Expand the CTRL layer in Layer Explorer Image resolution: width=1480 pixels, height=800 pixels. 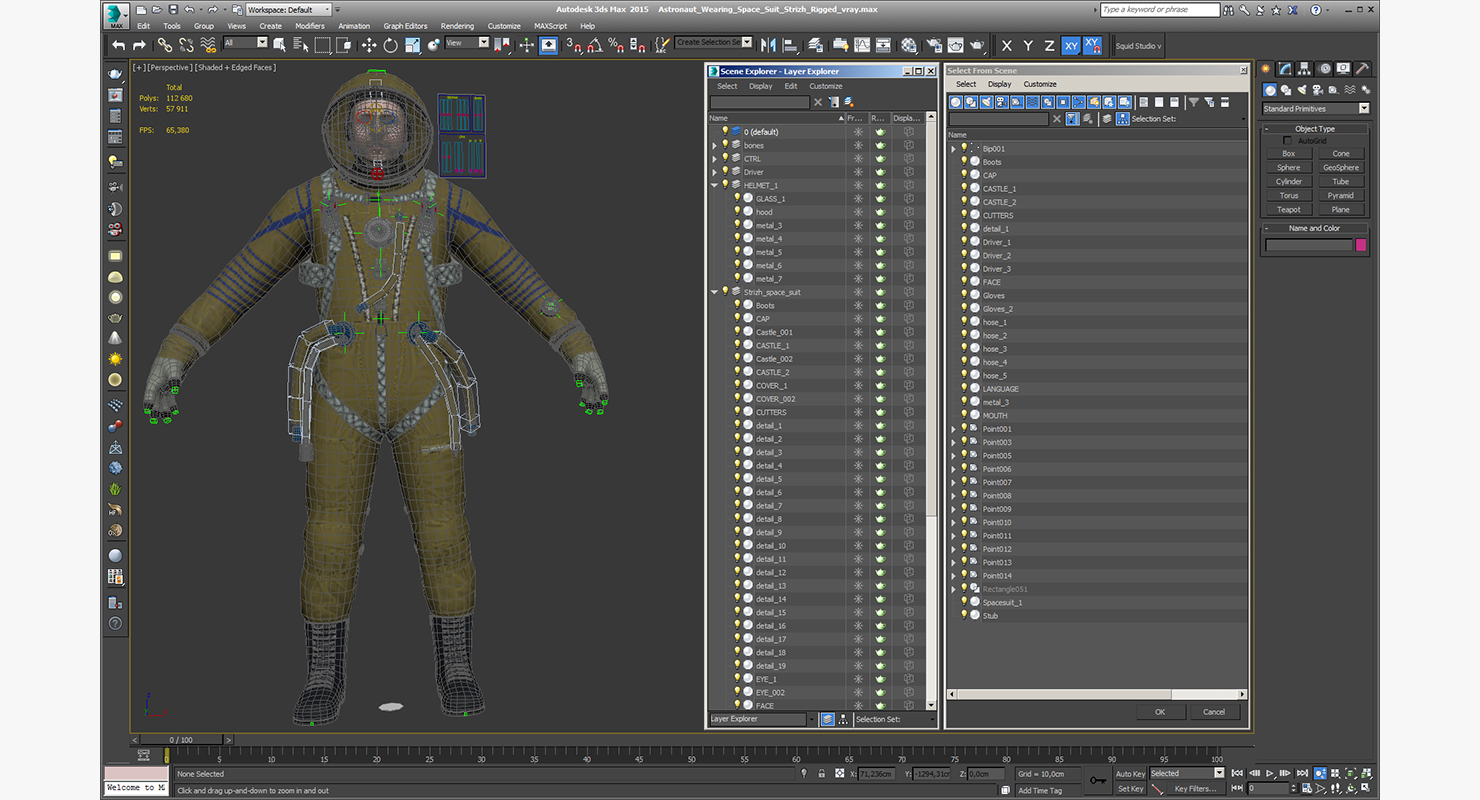coord(714,159)
